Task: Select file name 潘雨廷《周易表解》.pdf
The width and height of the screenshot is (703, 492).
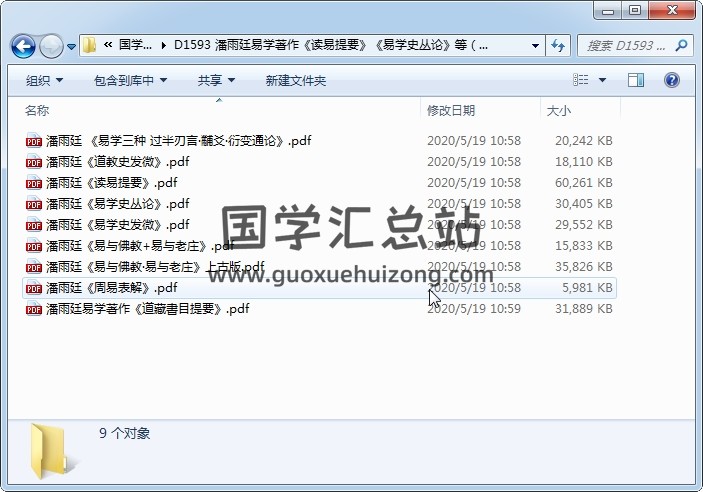Action: point(112,288)
